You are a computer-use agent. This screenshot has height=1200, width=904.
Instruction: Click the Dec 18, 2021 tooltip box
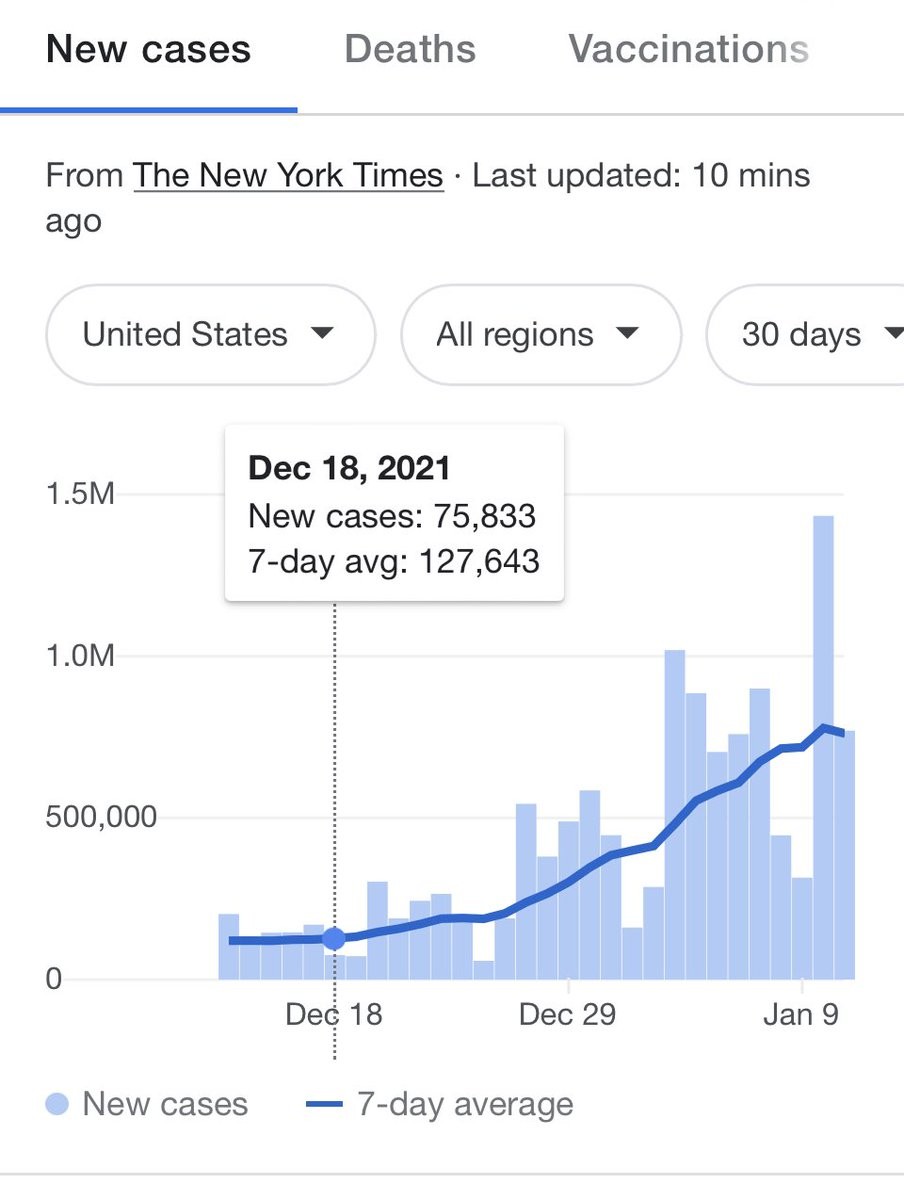pyautogui.click(x=394, y=513)
